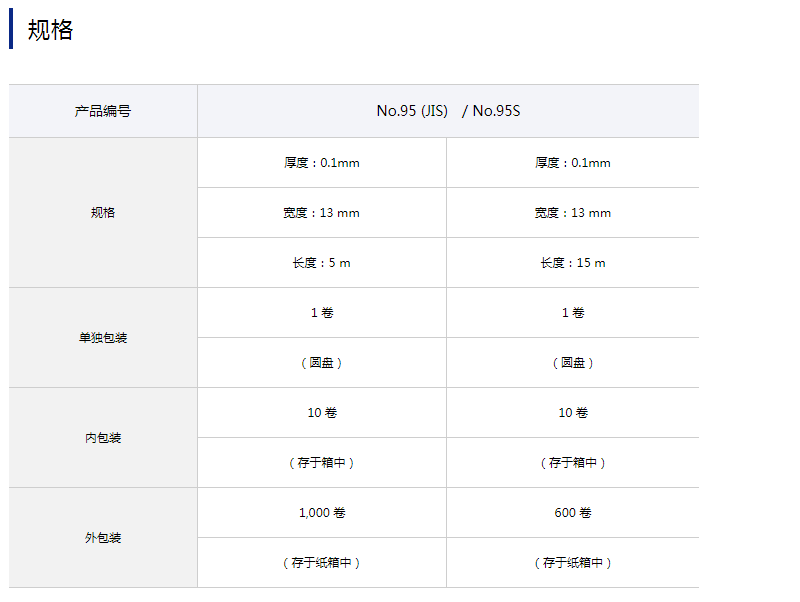Select 宽度：13 mm in the 5 m column

click(322, 213)
